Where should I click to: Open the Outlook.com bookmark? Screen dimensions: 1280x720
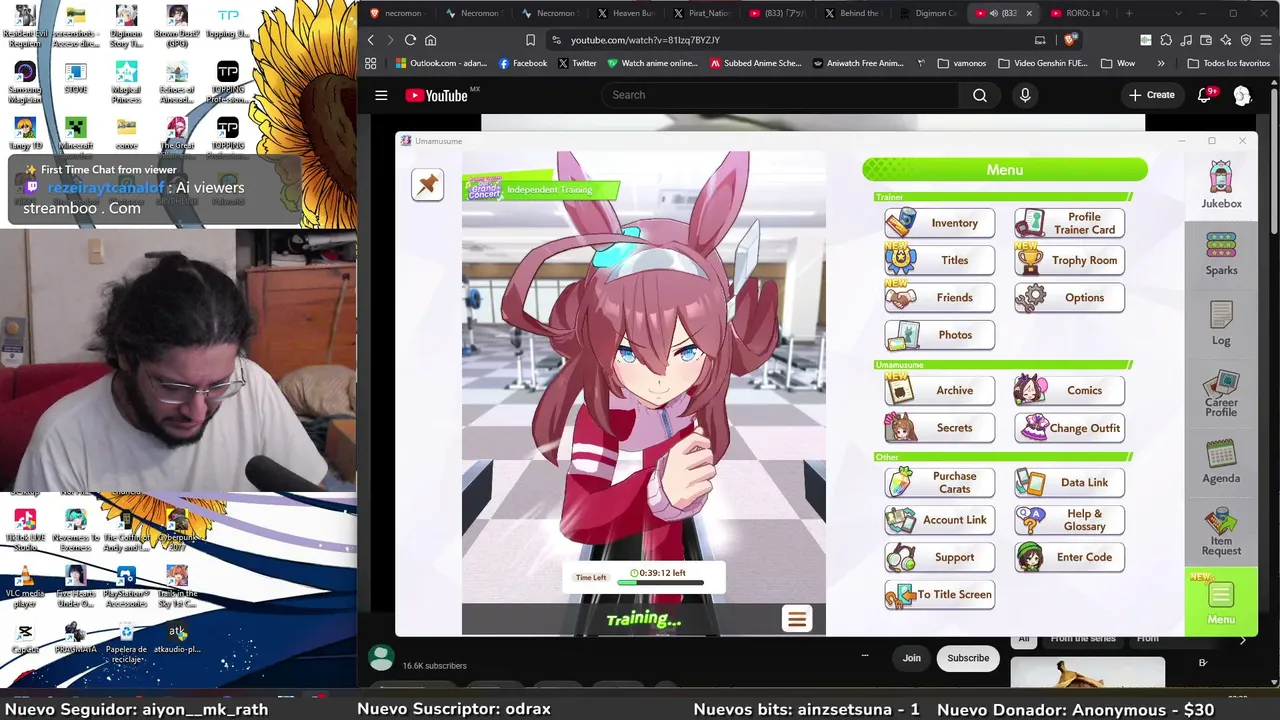tap(441, 63)
